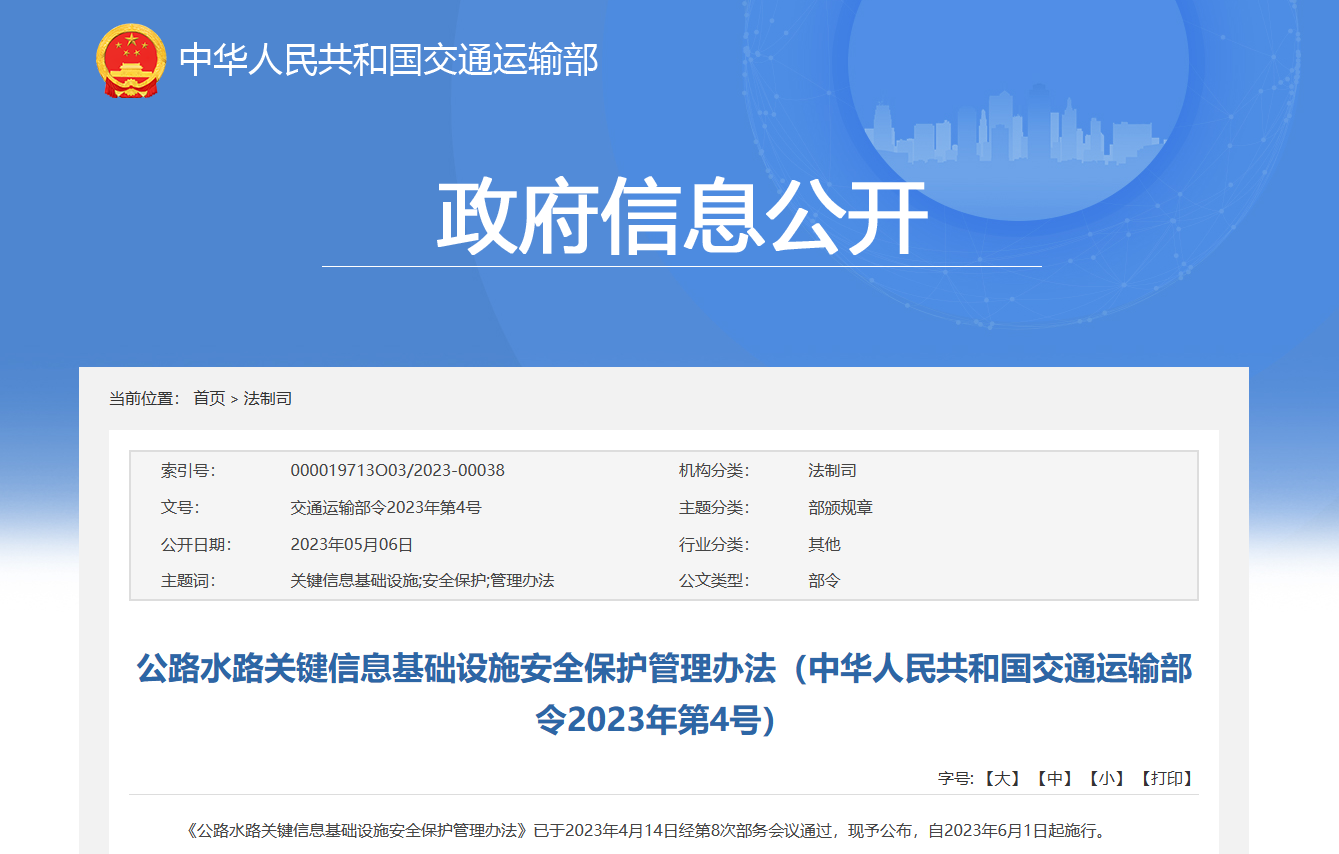Set font size to 小
Image resolution: width=1339 pixels, height=854 pixels.
point(1107,778)
